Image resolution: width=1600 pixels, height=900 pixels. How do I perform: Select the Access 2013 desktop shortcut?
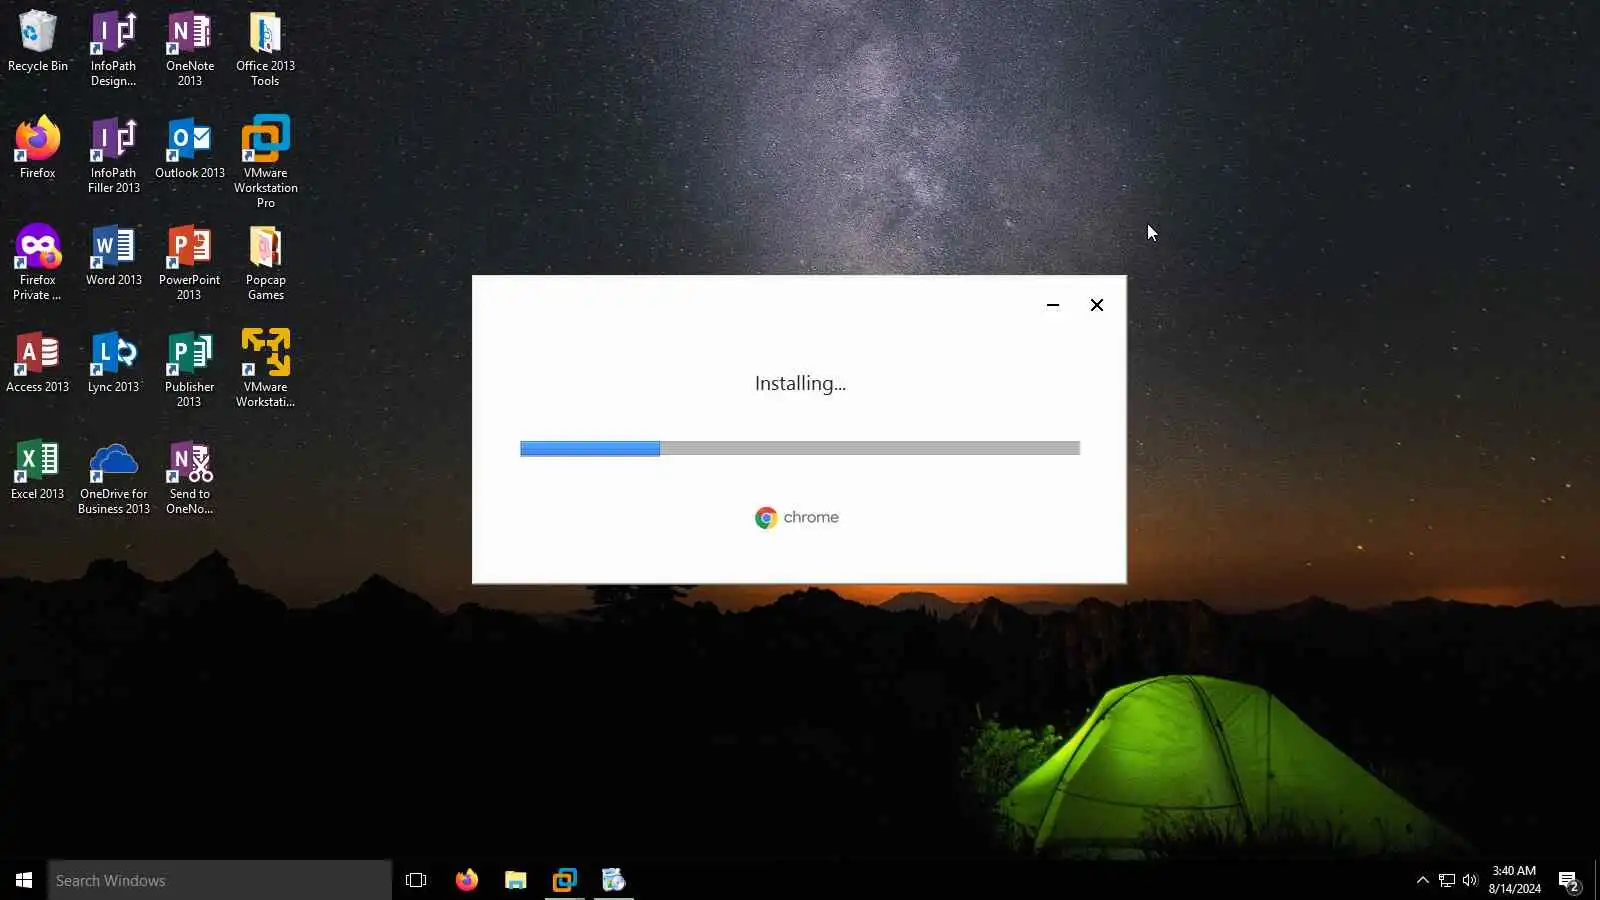click(x=38, y=362)
